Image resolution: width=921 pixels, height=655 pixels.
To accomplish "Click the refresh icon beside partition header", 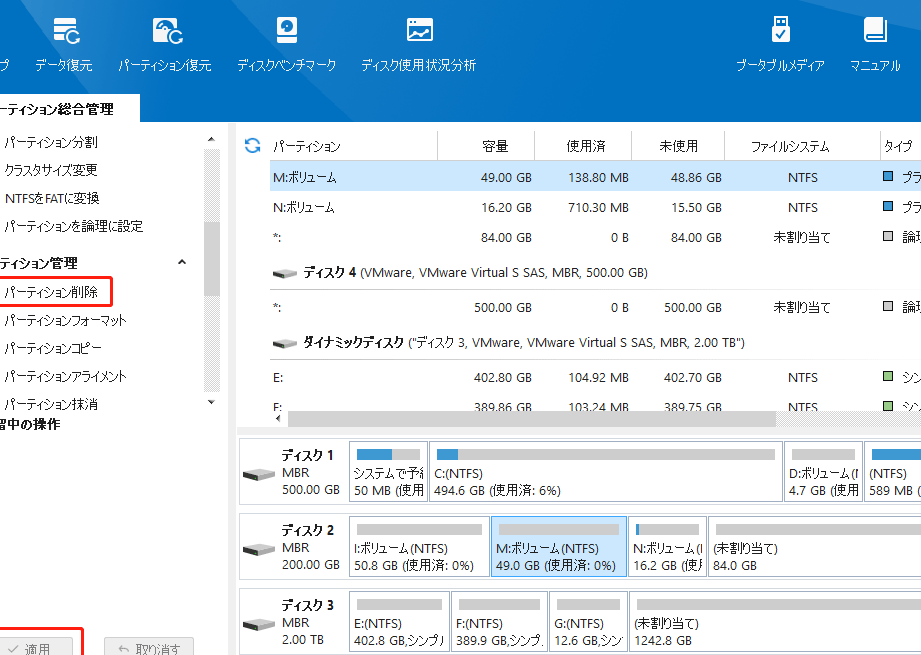I will [253, 146].
